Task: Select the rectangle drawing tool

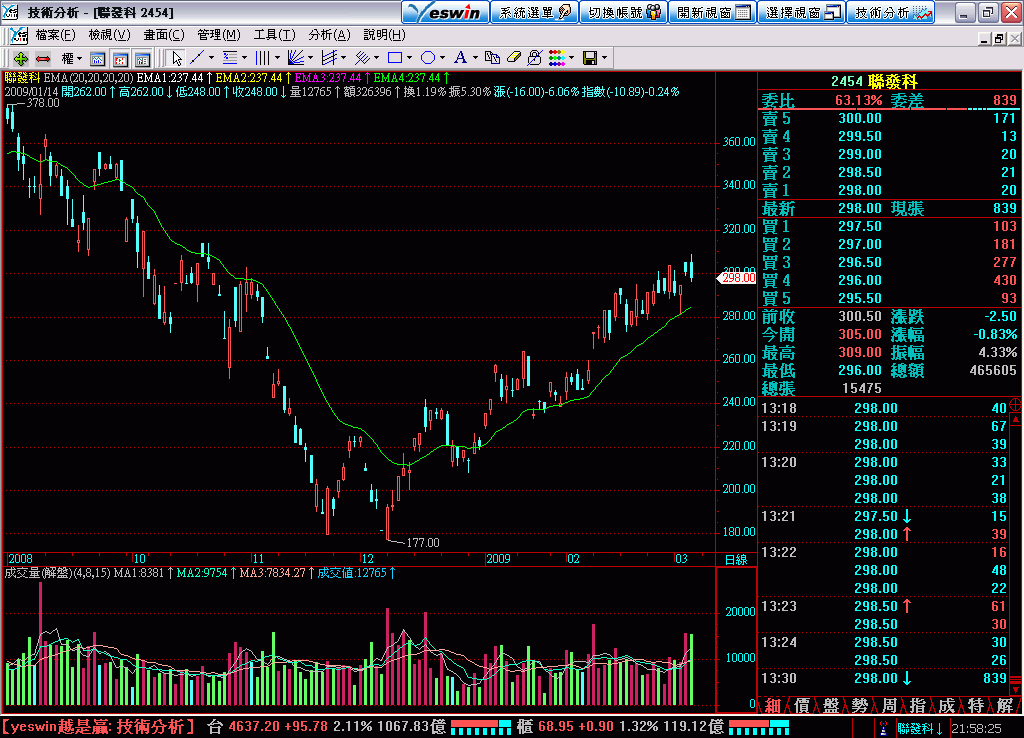Action: (394, 58)
